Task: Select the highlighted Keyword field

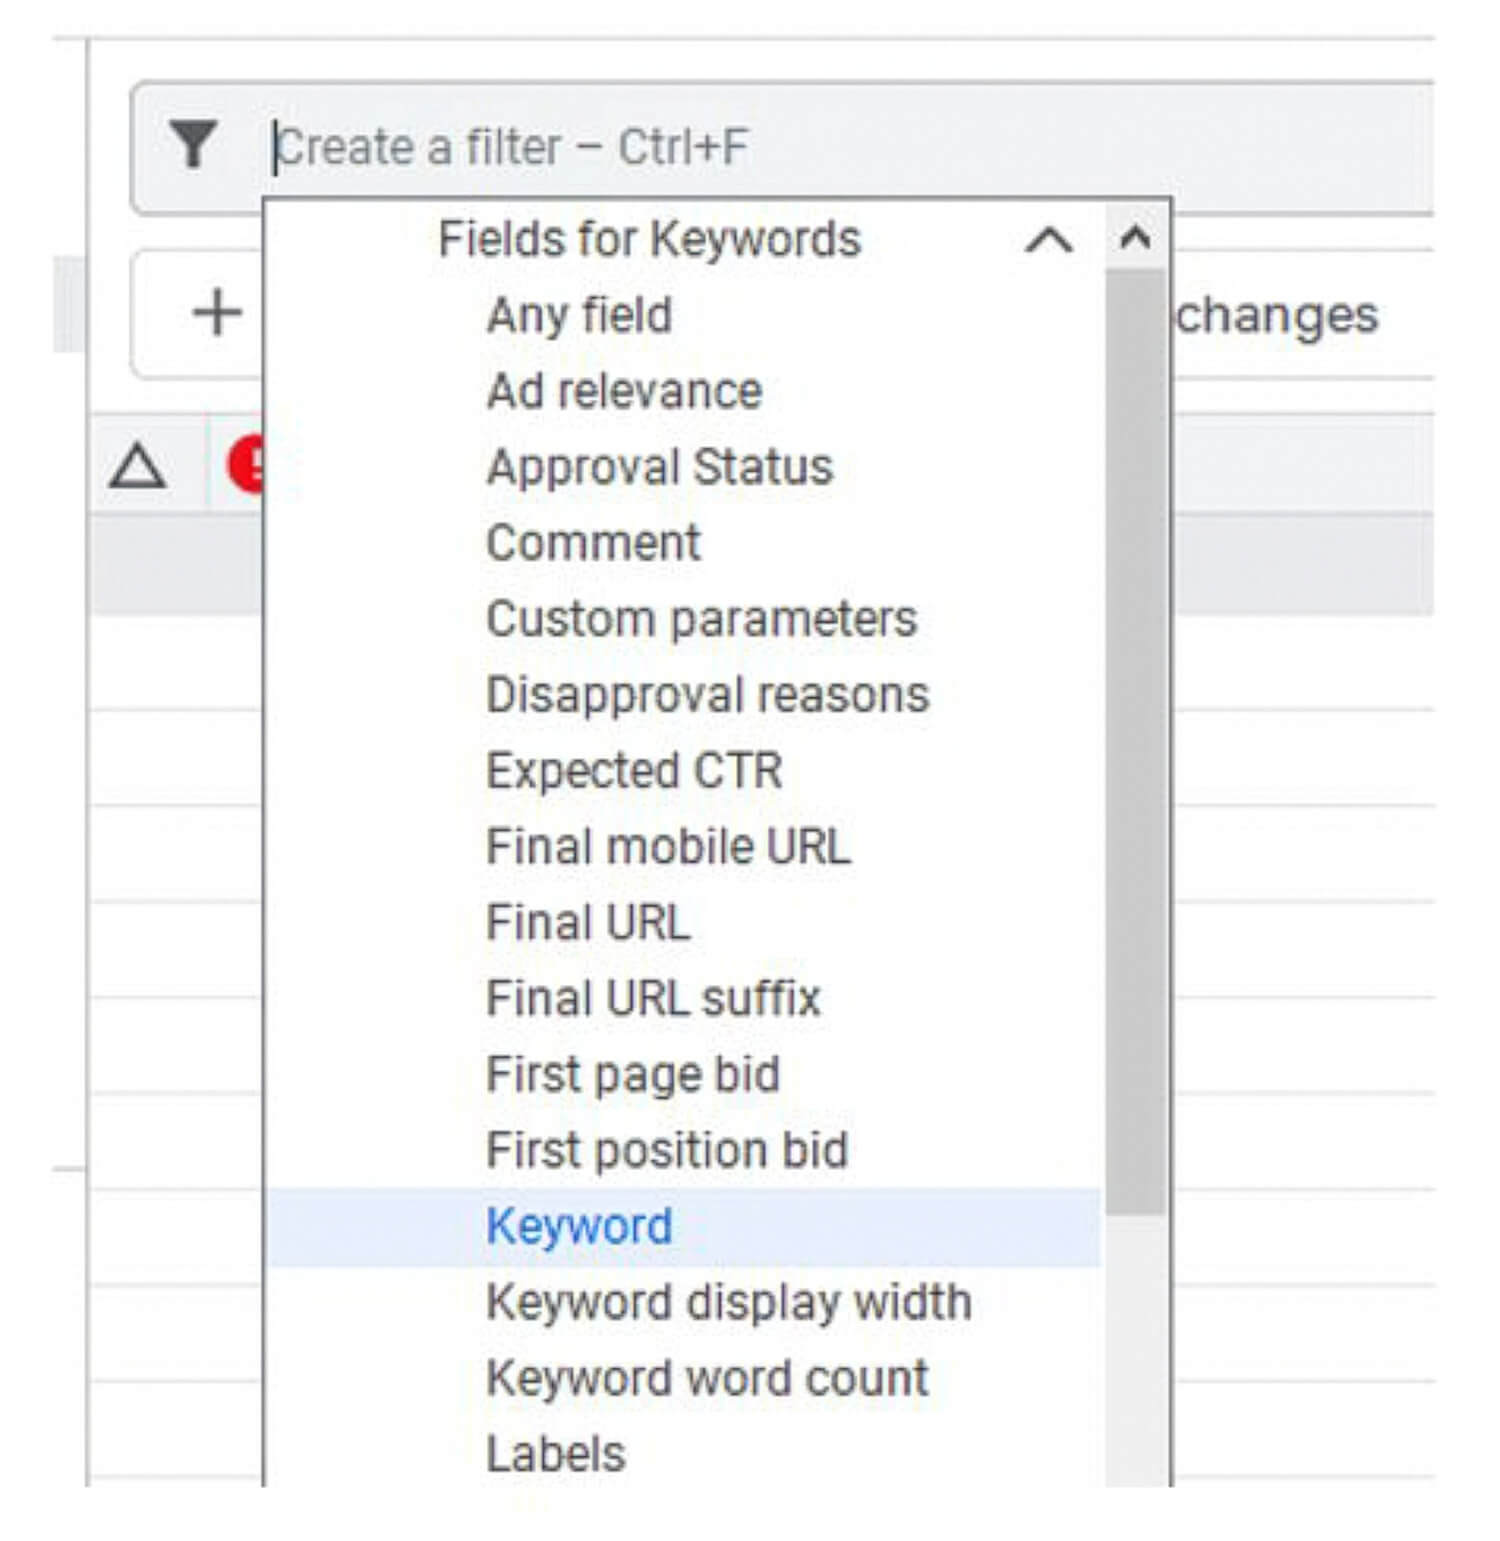Action: (579, 1227)
